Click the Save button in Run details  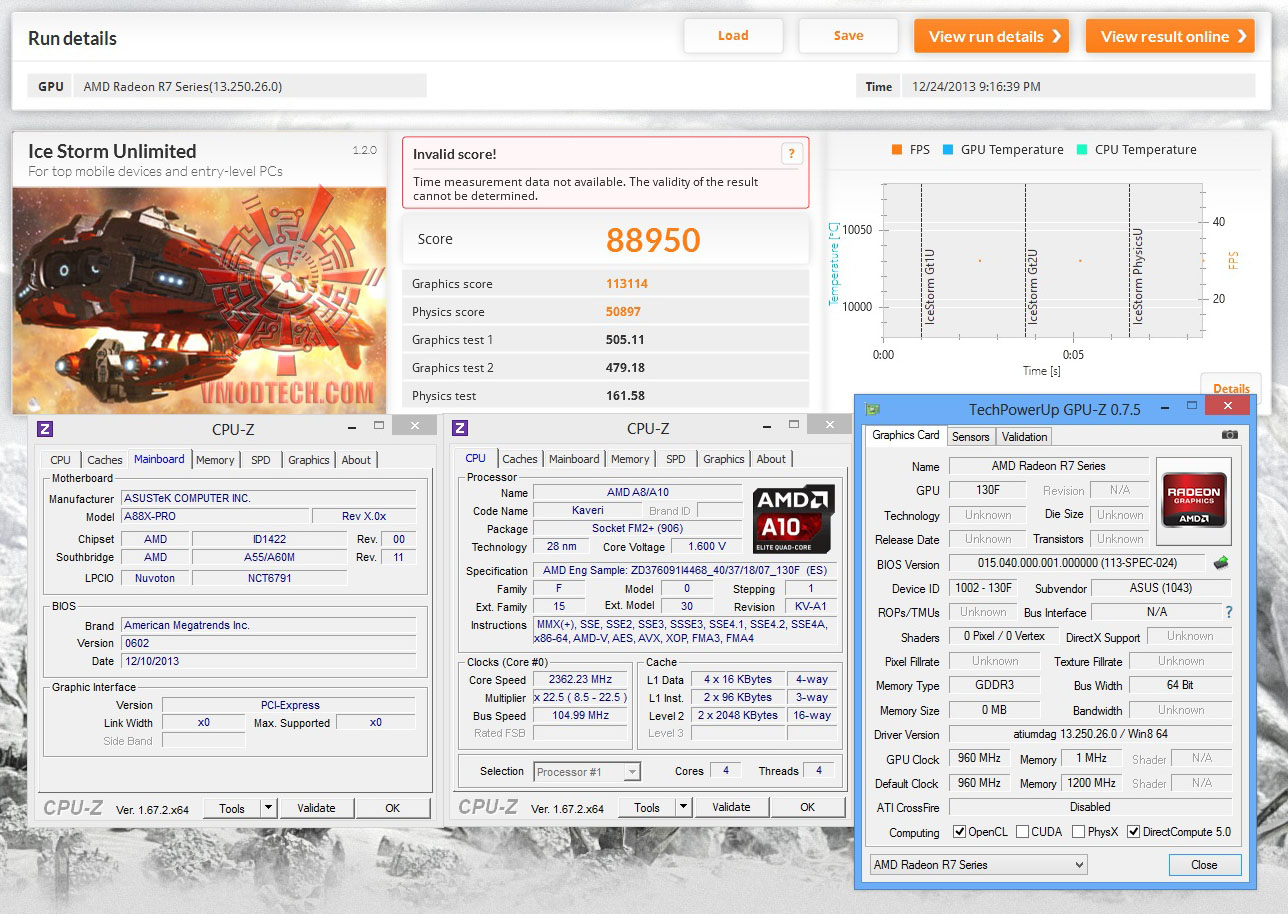pos(848,36)
